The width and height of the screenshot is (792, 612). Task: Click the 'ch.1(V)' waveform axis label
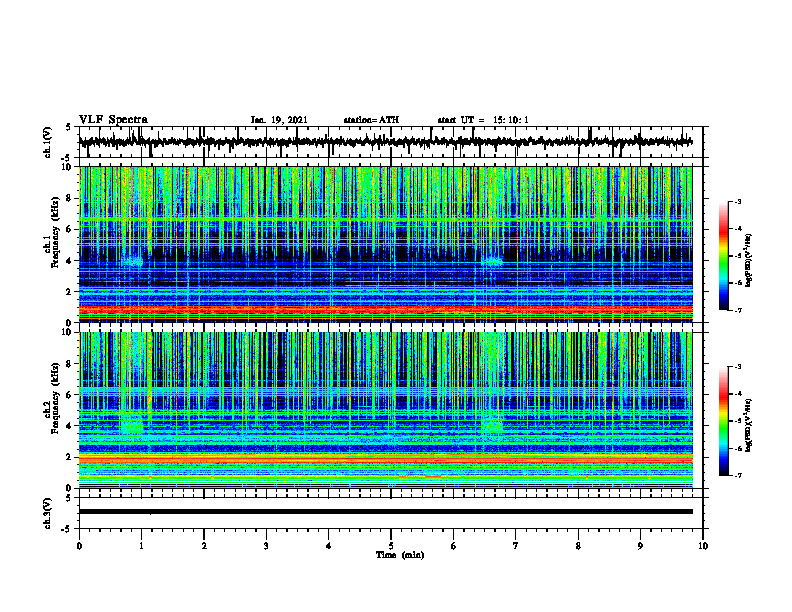point(47,142)
